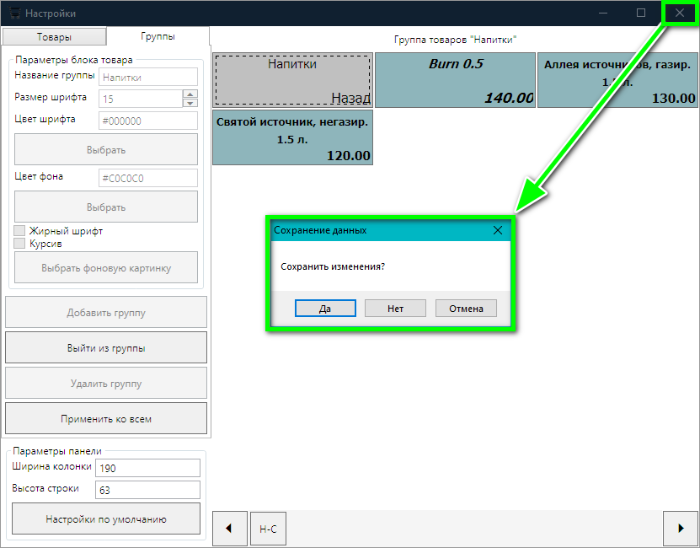The image size is (700, 548).
Task: Increase font size with spinner up arrow
Action: tap(190, 94)
